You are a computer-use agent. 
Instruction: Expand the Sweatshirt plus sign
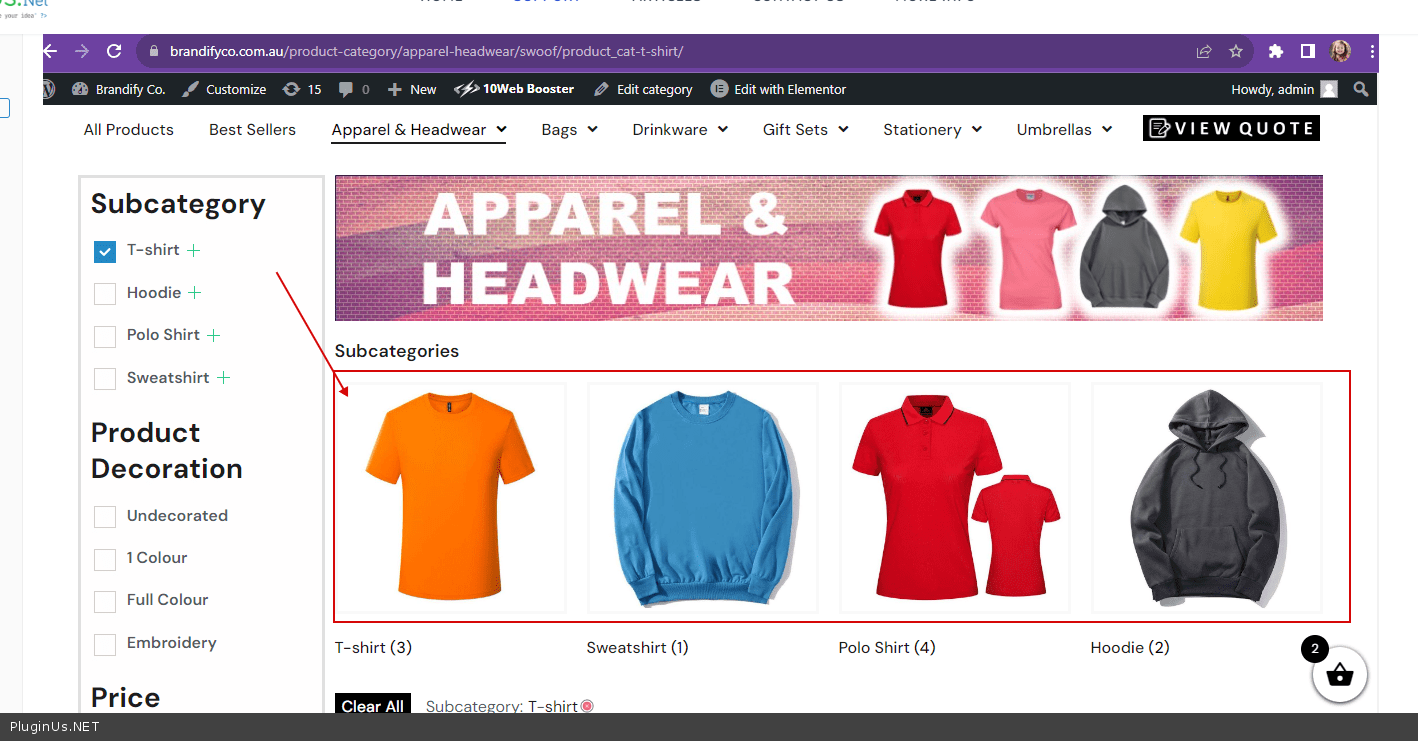[224, 378]
